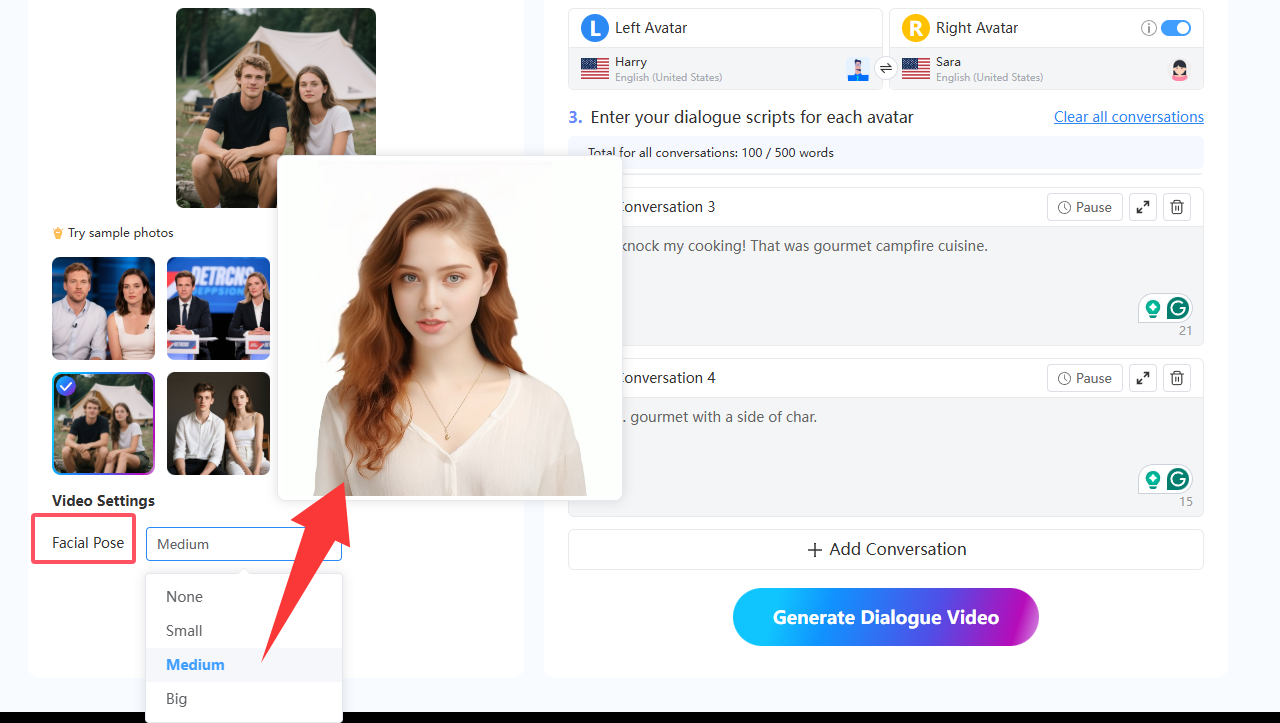Click Clear all conversations link
The image size is (1280, 723).
1128,116
